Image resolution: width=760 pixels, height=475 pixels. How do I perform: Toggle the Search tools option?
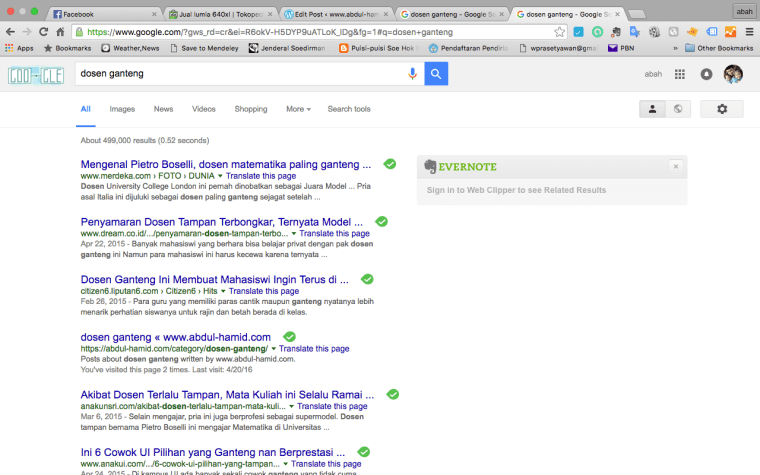348,109
